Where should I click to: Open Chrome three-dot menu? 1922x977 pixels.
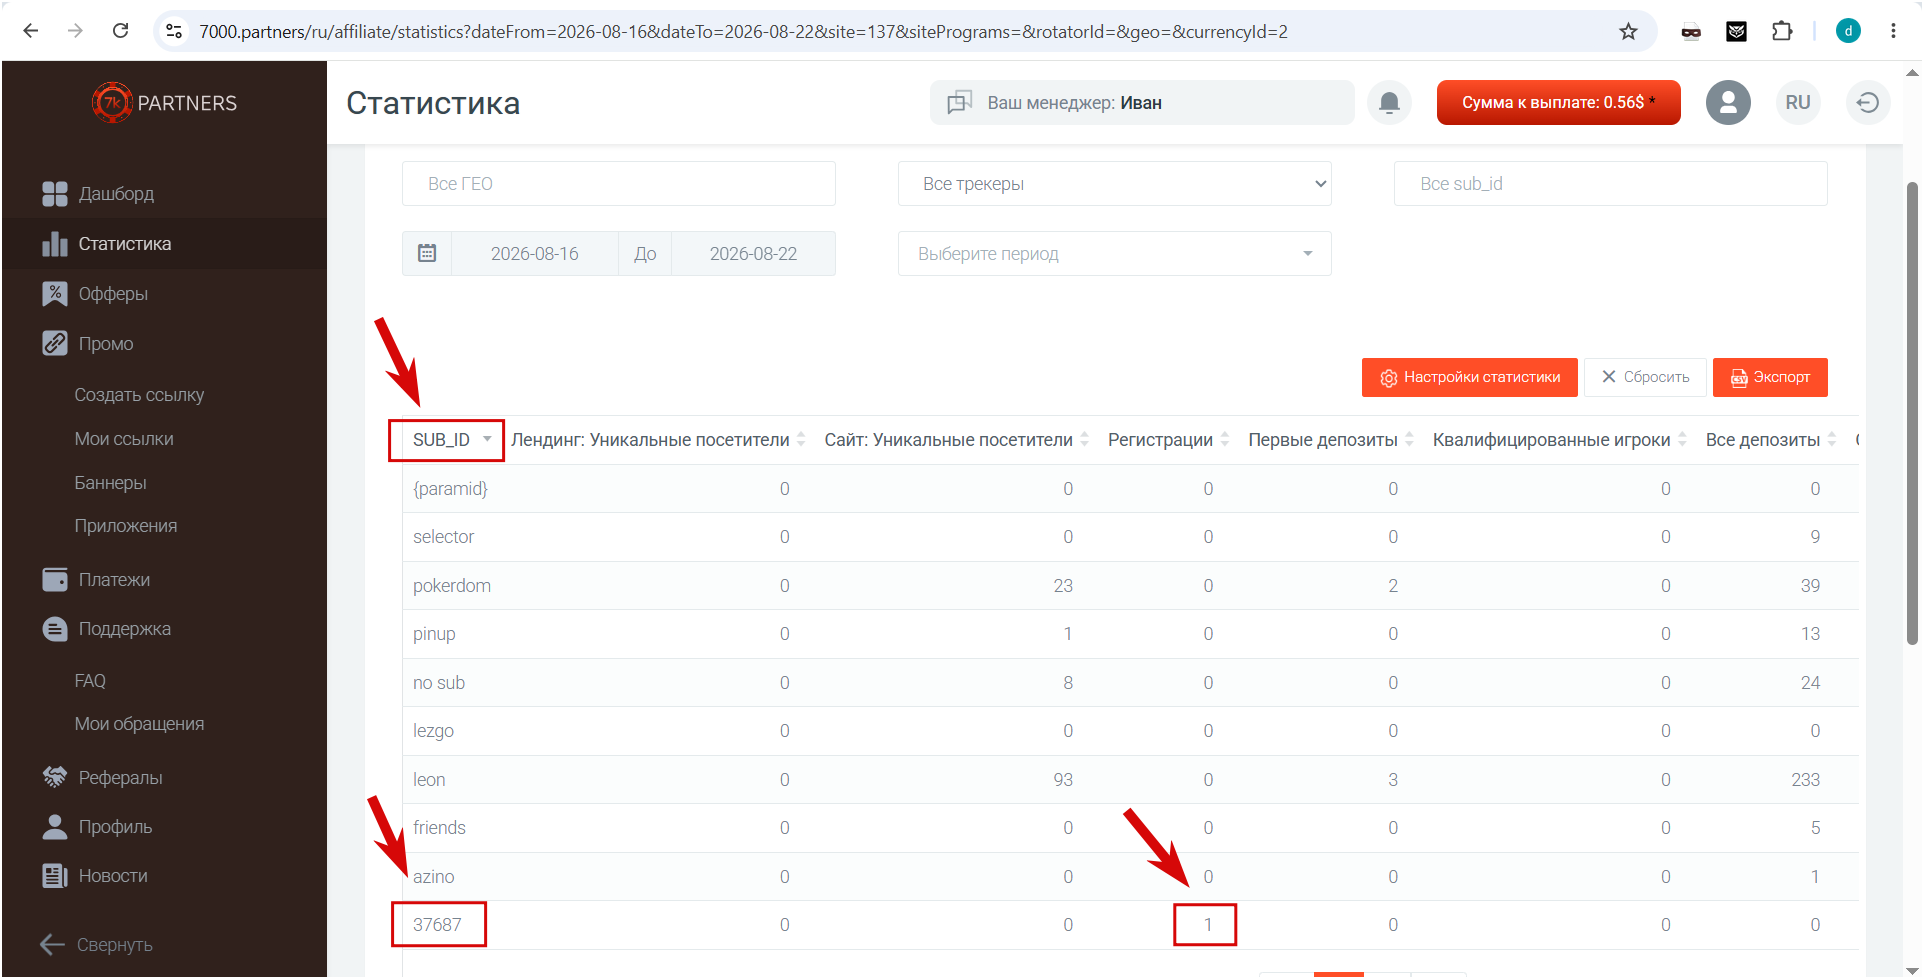1893,31
